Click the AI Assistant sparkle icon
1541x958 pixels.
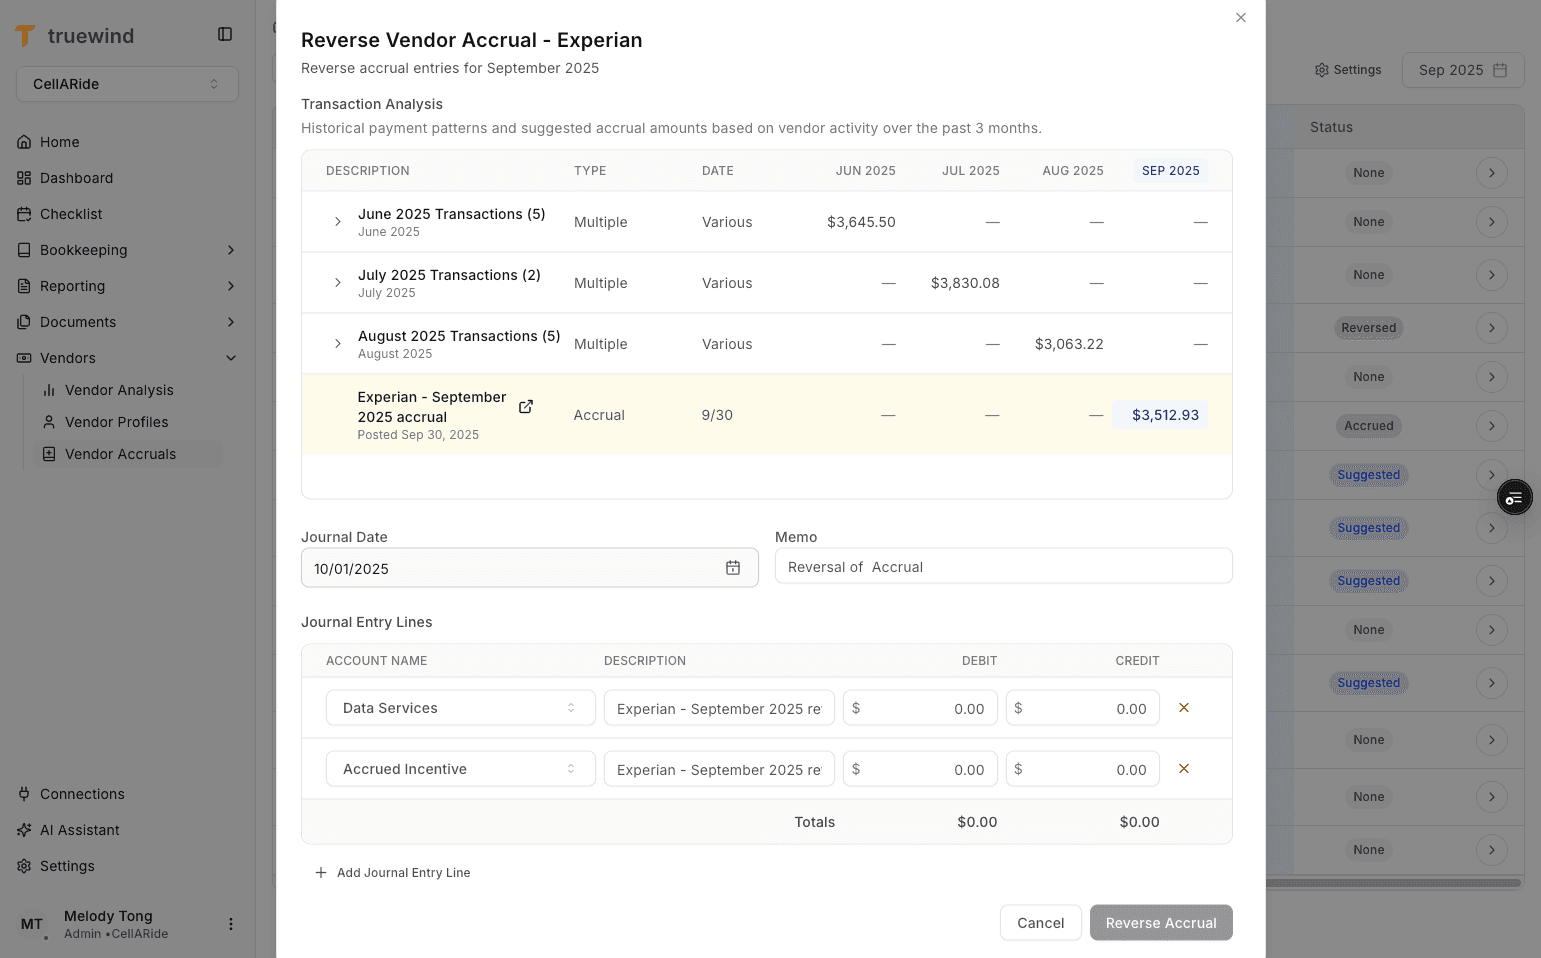pyautogui.click(x=24, y=830)
